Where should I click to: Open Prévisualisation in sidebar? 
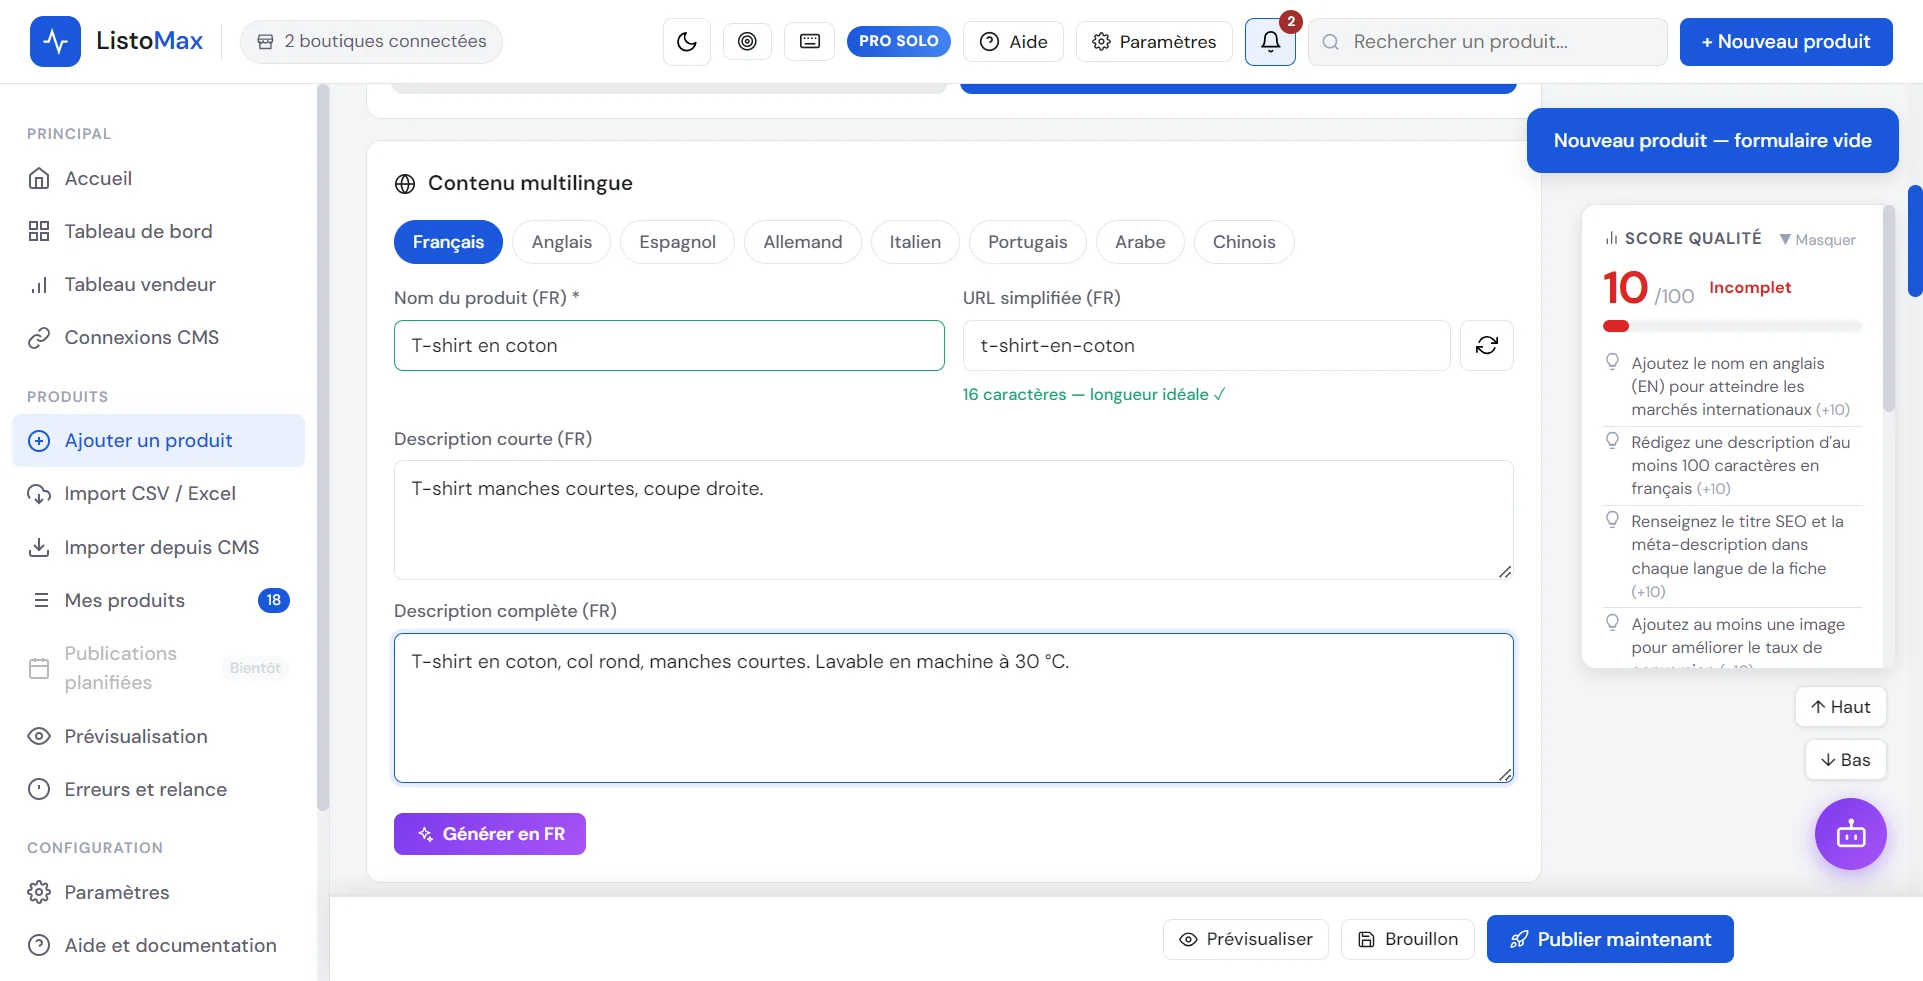(x=158, y=736)
